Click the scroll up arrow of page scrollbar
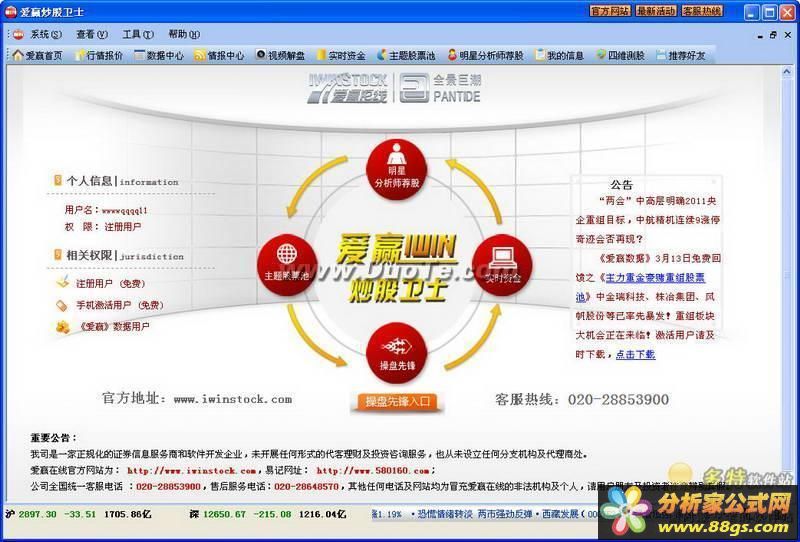800x542 pixels. point(786,73)
